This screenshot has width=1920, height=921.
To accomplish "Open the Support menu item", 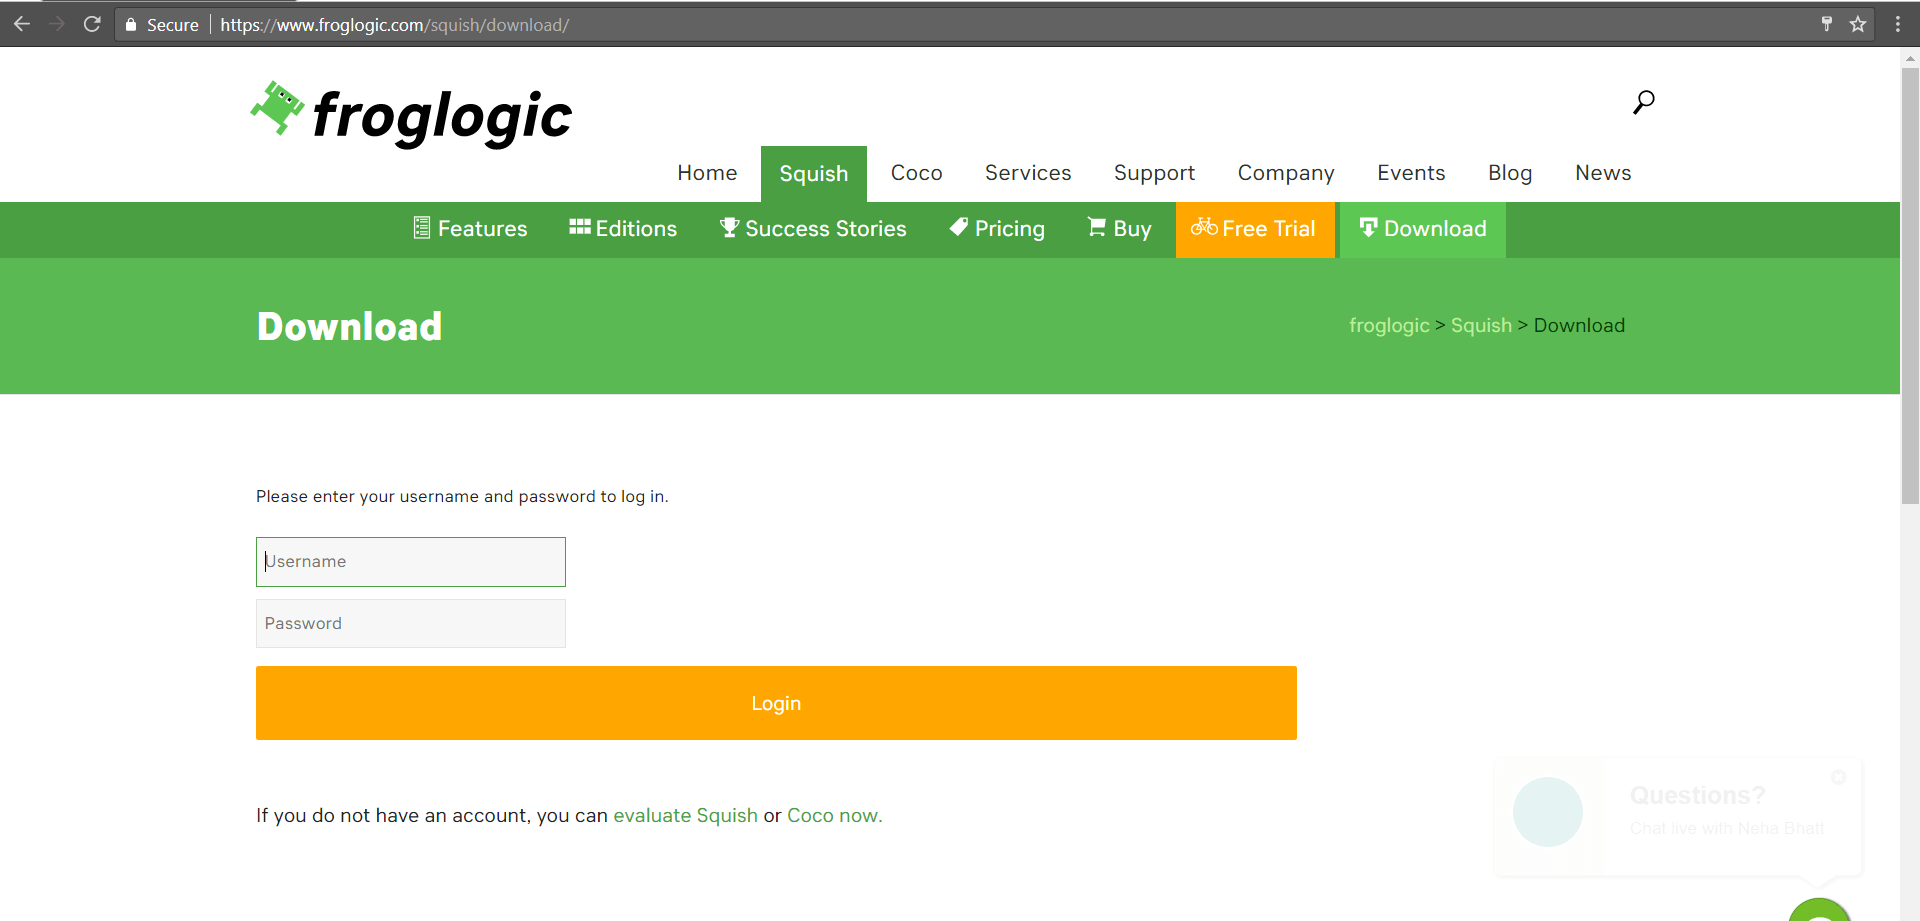I will click(x=1154, y=173).
